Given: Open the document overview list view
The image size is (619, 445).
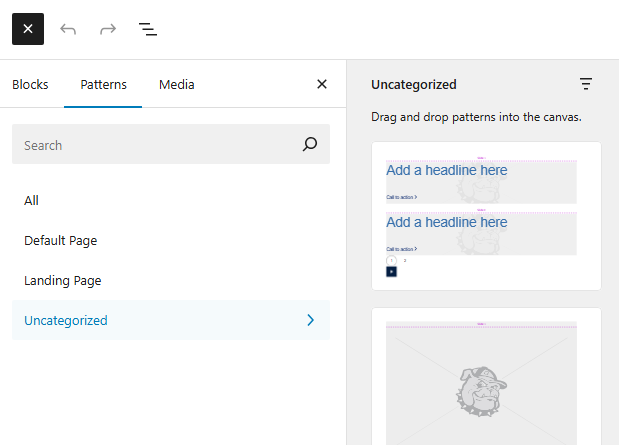Looking at the screenshot, I should pyautogui.click(x=148, y=29).
